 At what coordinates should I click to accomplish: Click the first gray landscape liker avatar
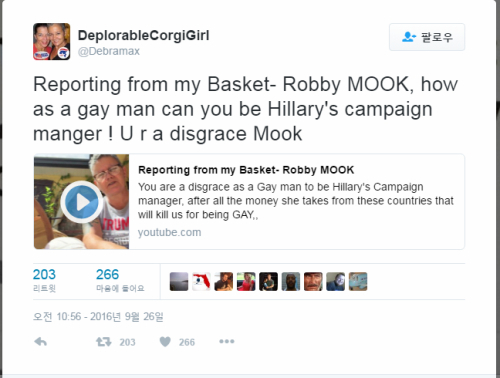[x=179, y=282]
